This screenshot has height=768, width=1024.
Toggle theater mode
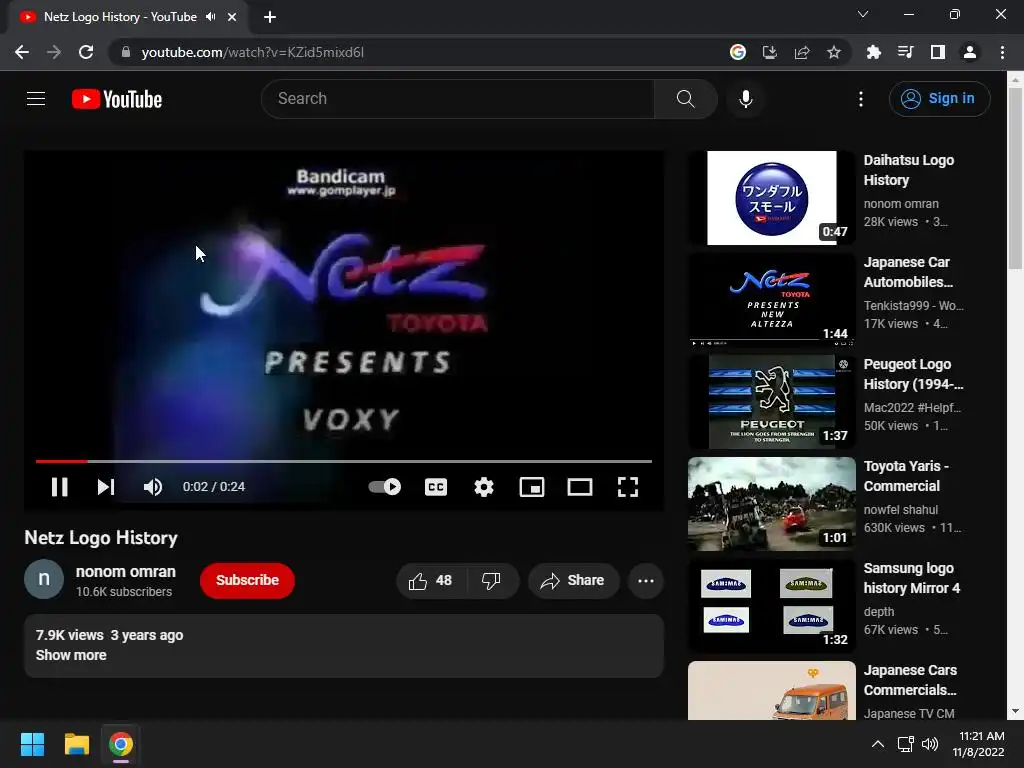coord(580,487)
